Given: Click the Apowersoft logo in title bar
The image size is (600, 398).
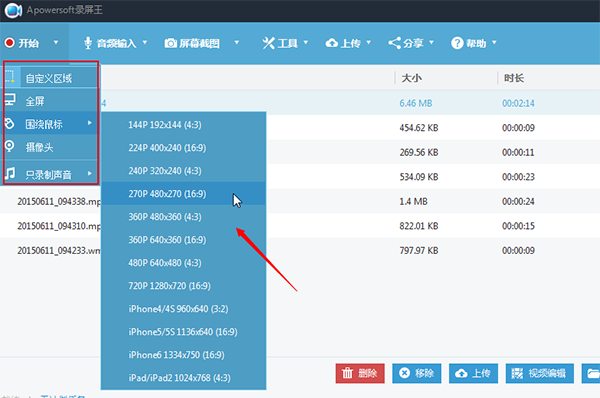Looking at the screenshot, I should point(13,10).
